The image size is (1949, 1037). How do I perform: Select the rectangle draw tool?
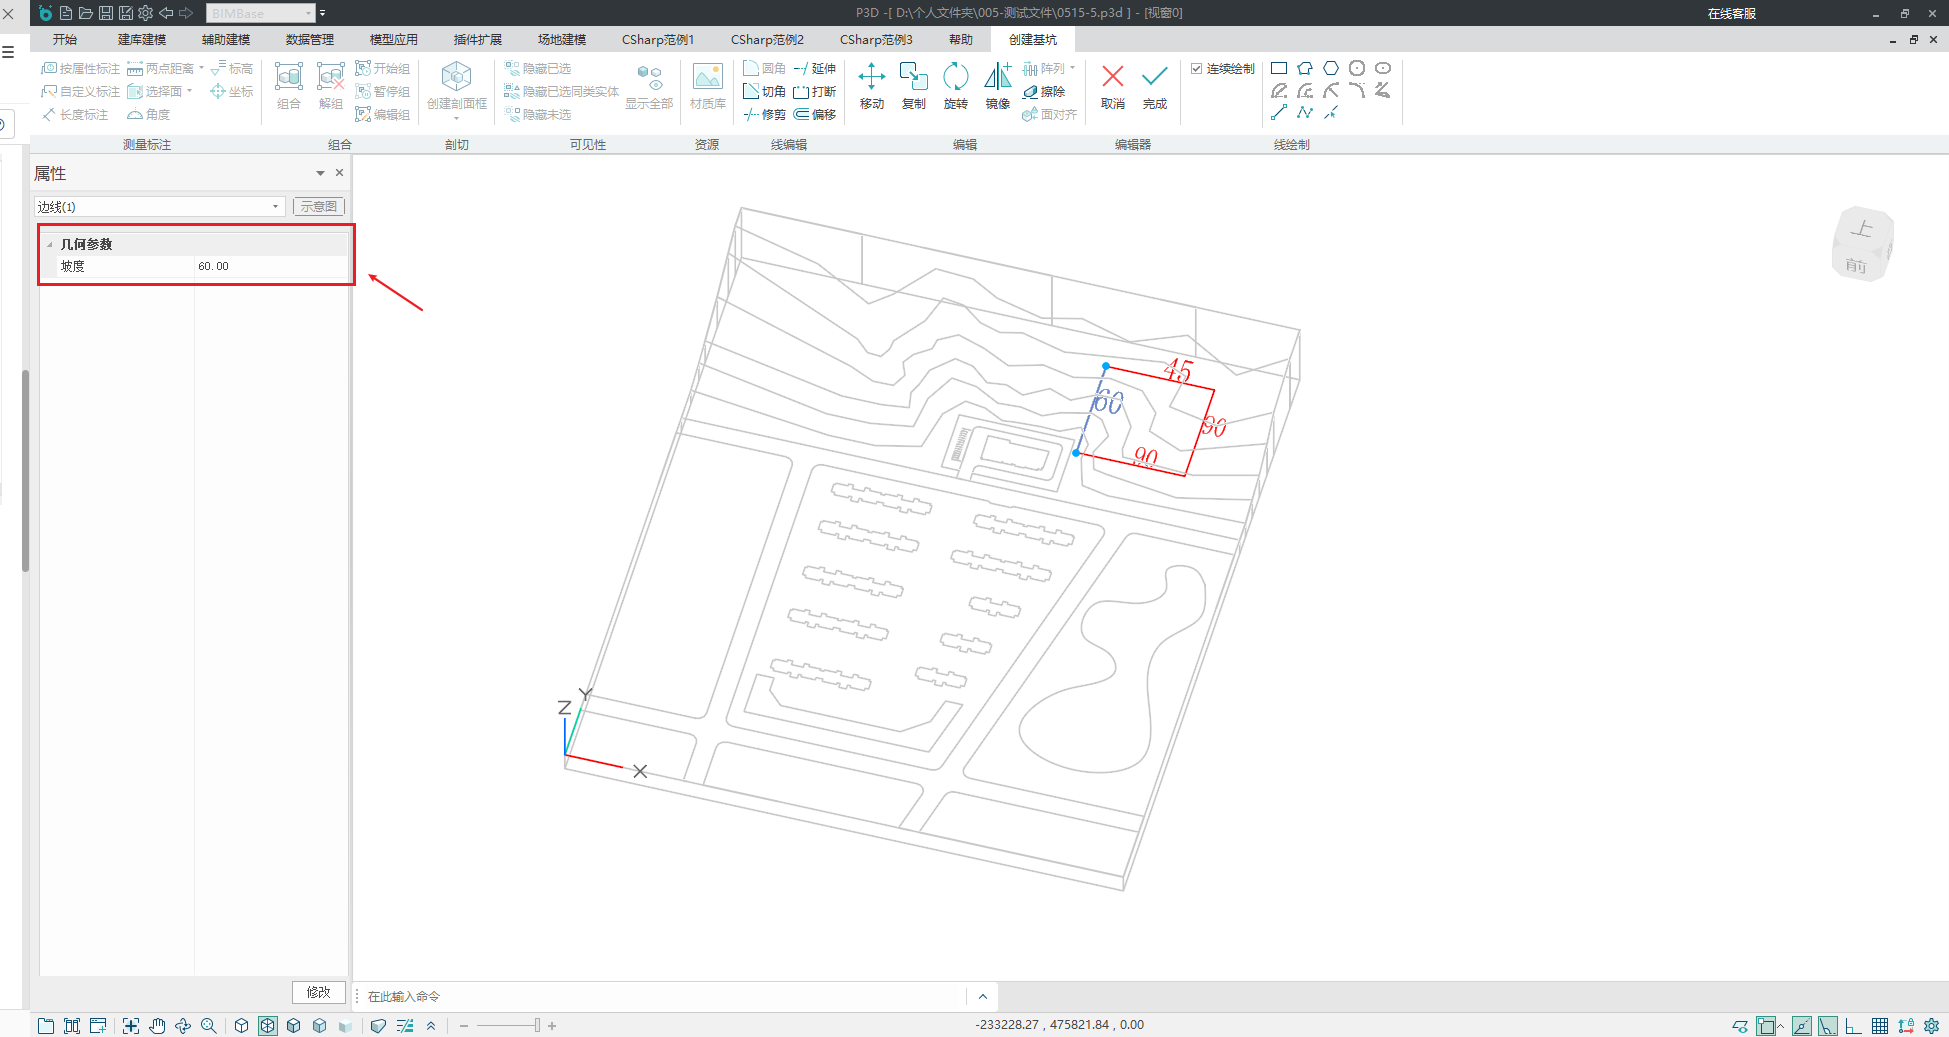(x=1278, y=68)
